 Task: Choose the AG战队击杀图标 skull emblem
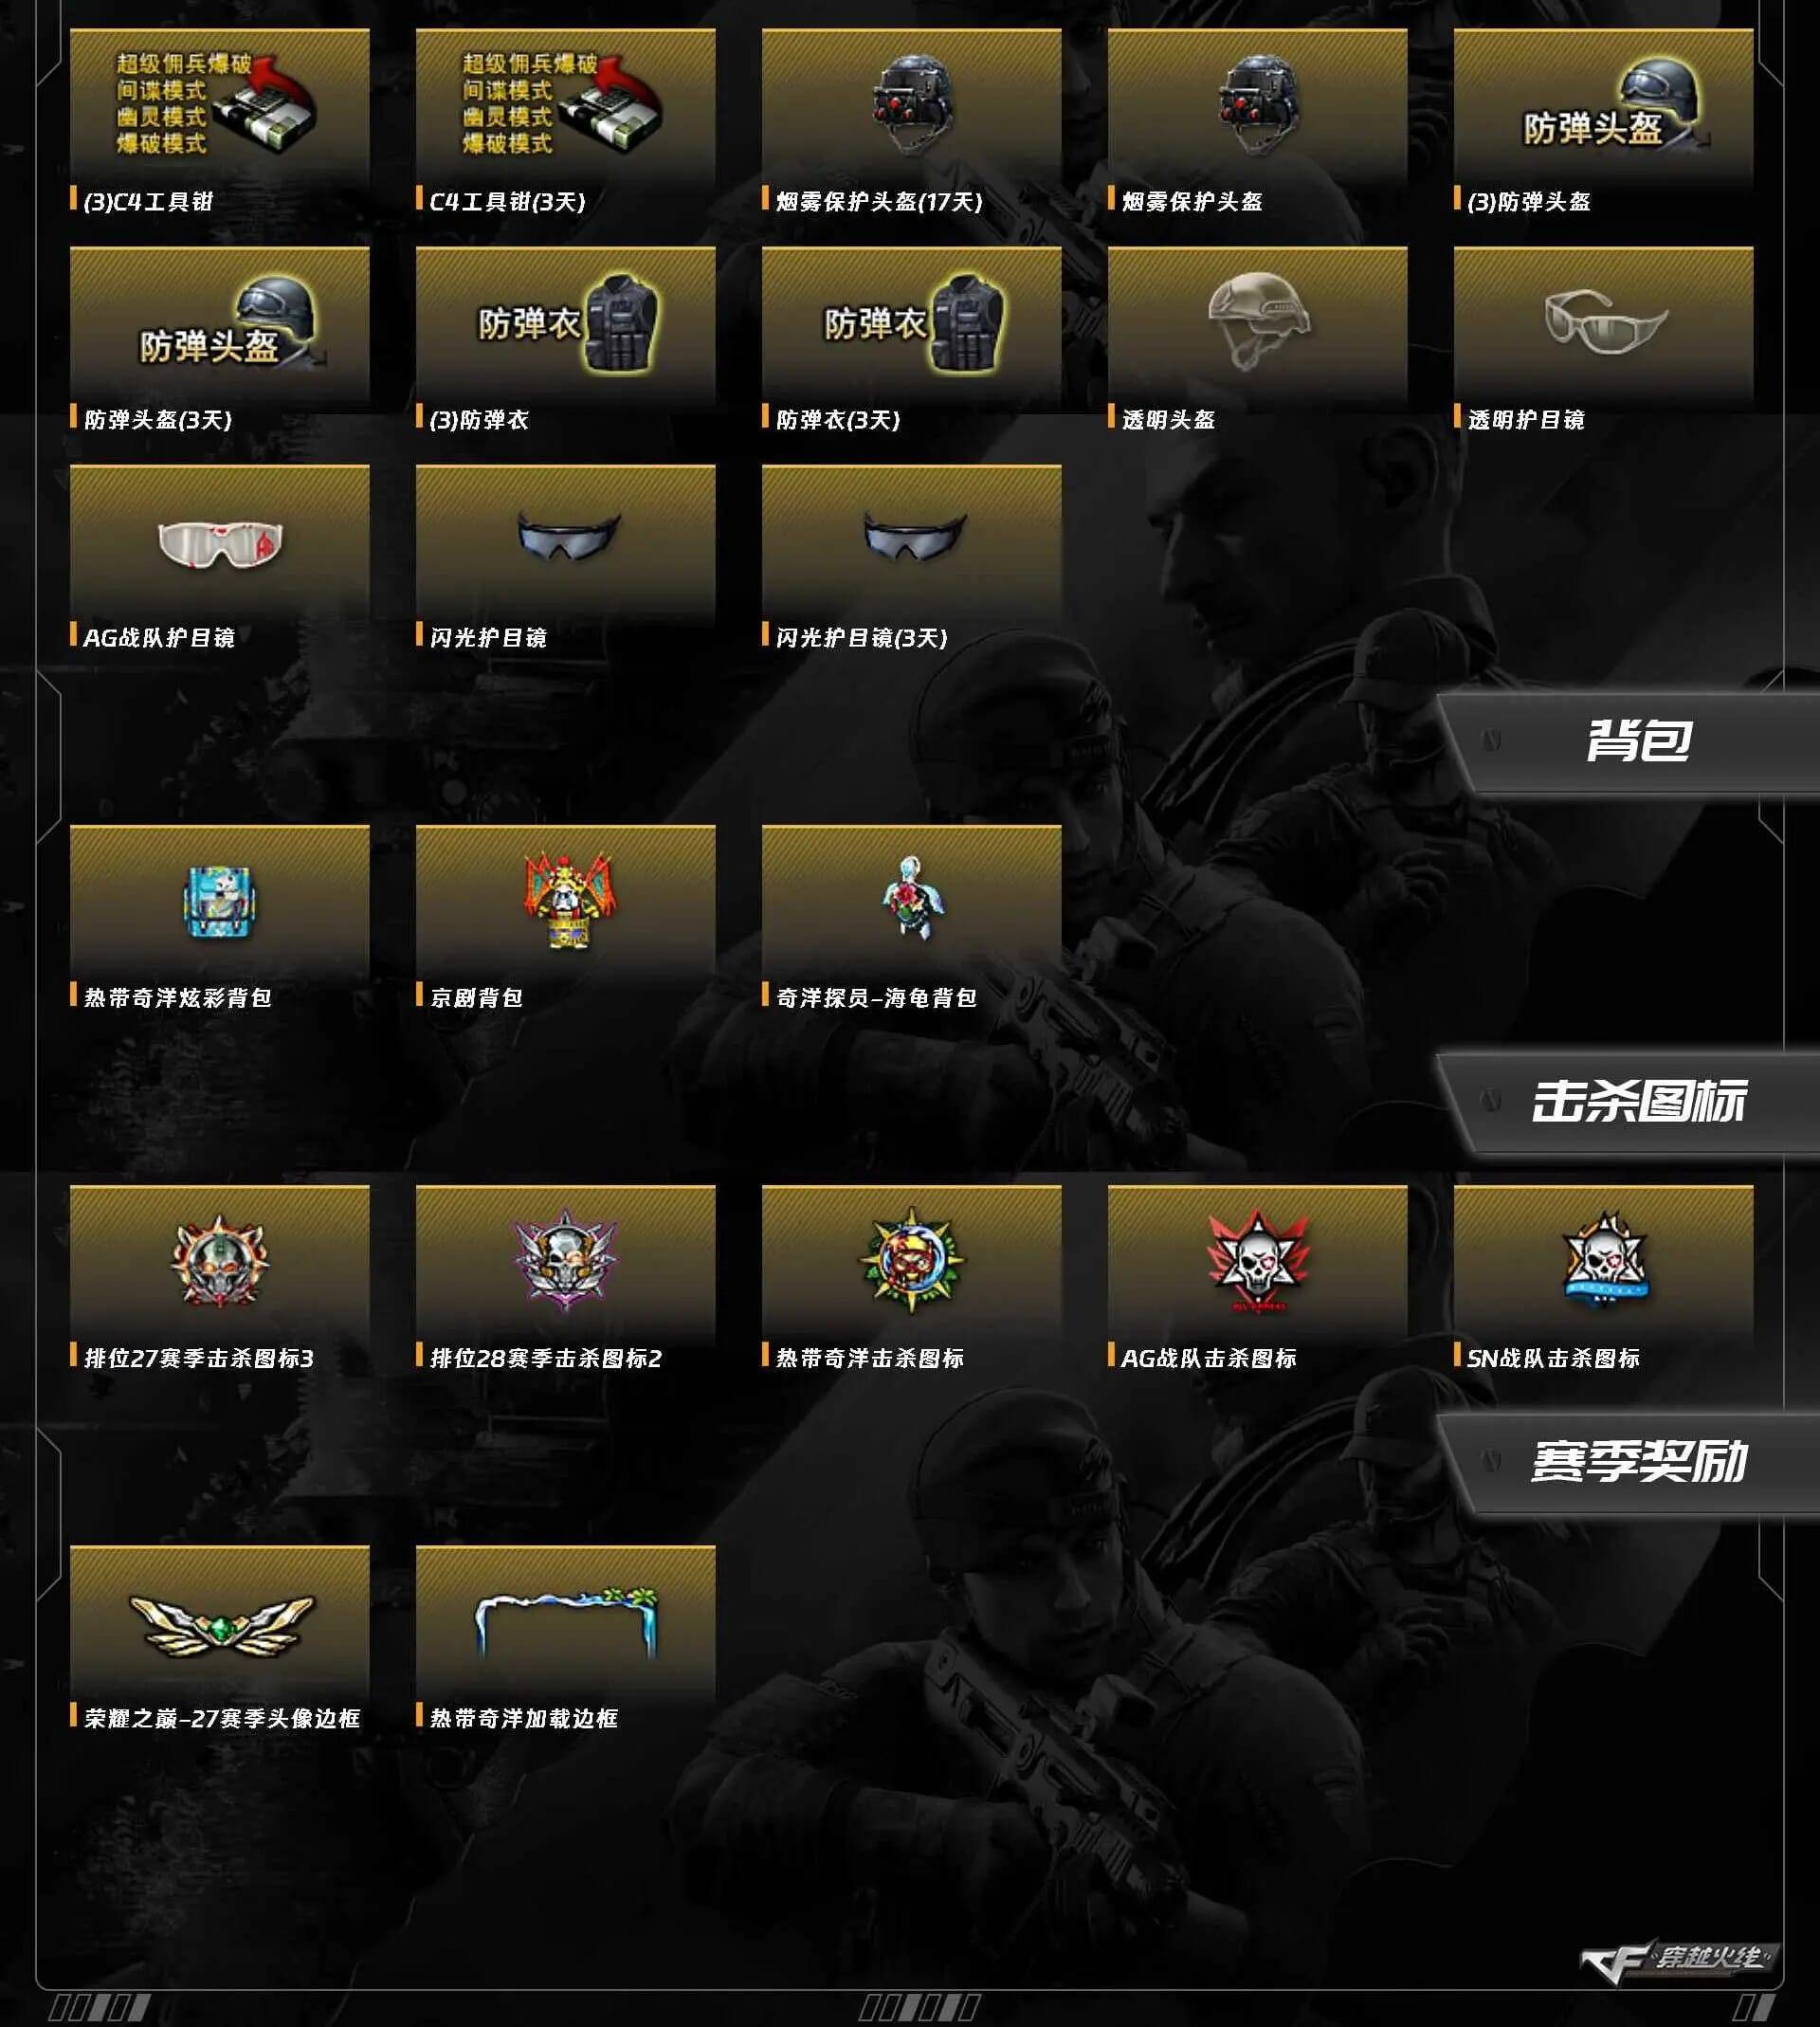[x=1257, y=1260]
